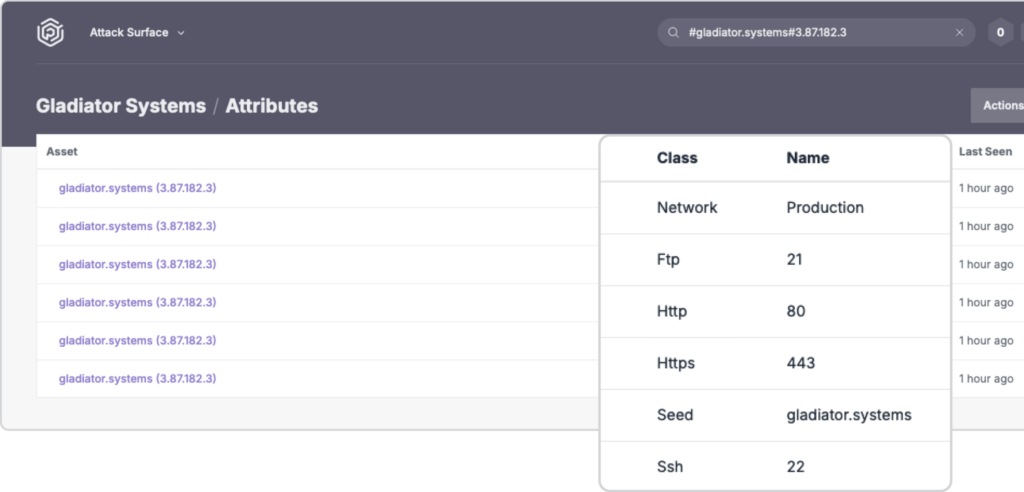Screen dimensions: 1024x492
Task: Select the Http class cell
Action: (672, 311)
